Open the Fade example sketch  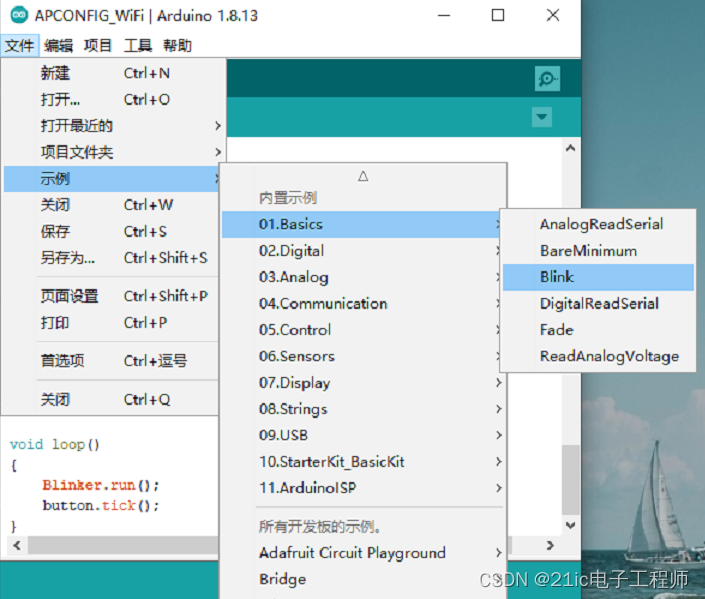[x=598, y=330]
